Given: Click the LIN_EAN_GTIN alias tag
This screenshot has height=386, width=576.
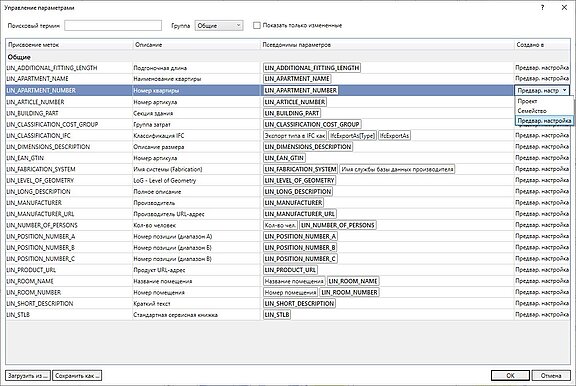Looking at the screenshot, I should [284, 158].
